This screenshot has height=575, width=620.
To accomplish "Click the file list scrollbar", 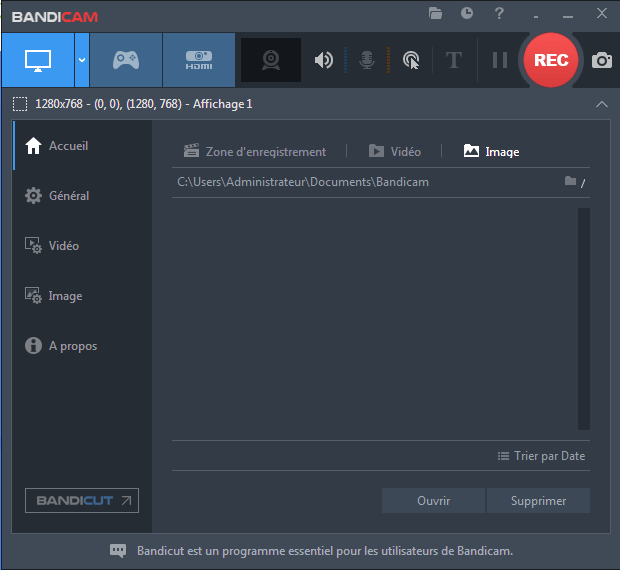I will pyautogui.click(x=584, y=319).
